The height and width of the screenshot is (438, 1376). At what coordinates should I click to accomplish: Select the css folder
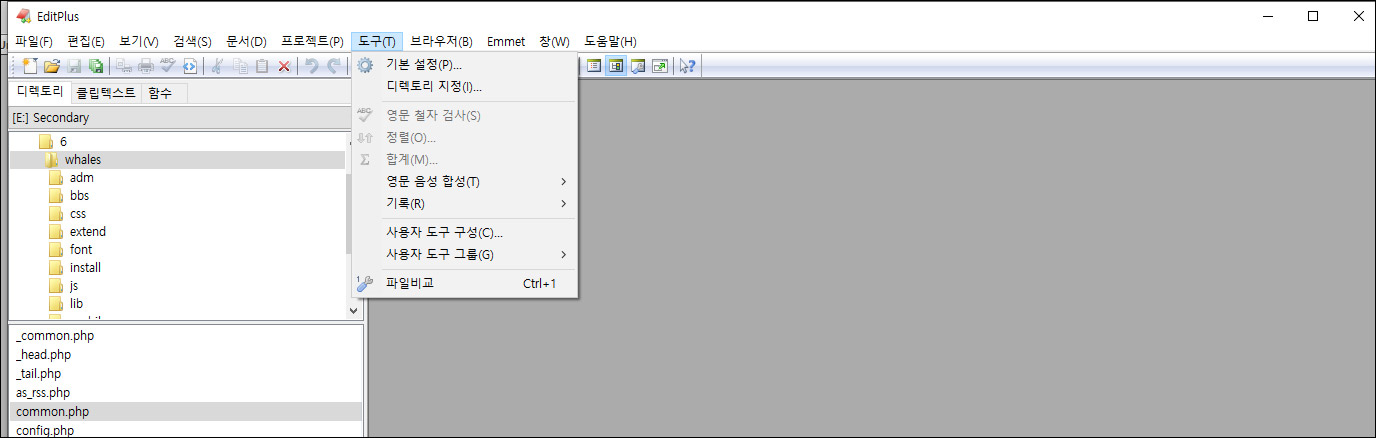tap(77, 214)
